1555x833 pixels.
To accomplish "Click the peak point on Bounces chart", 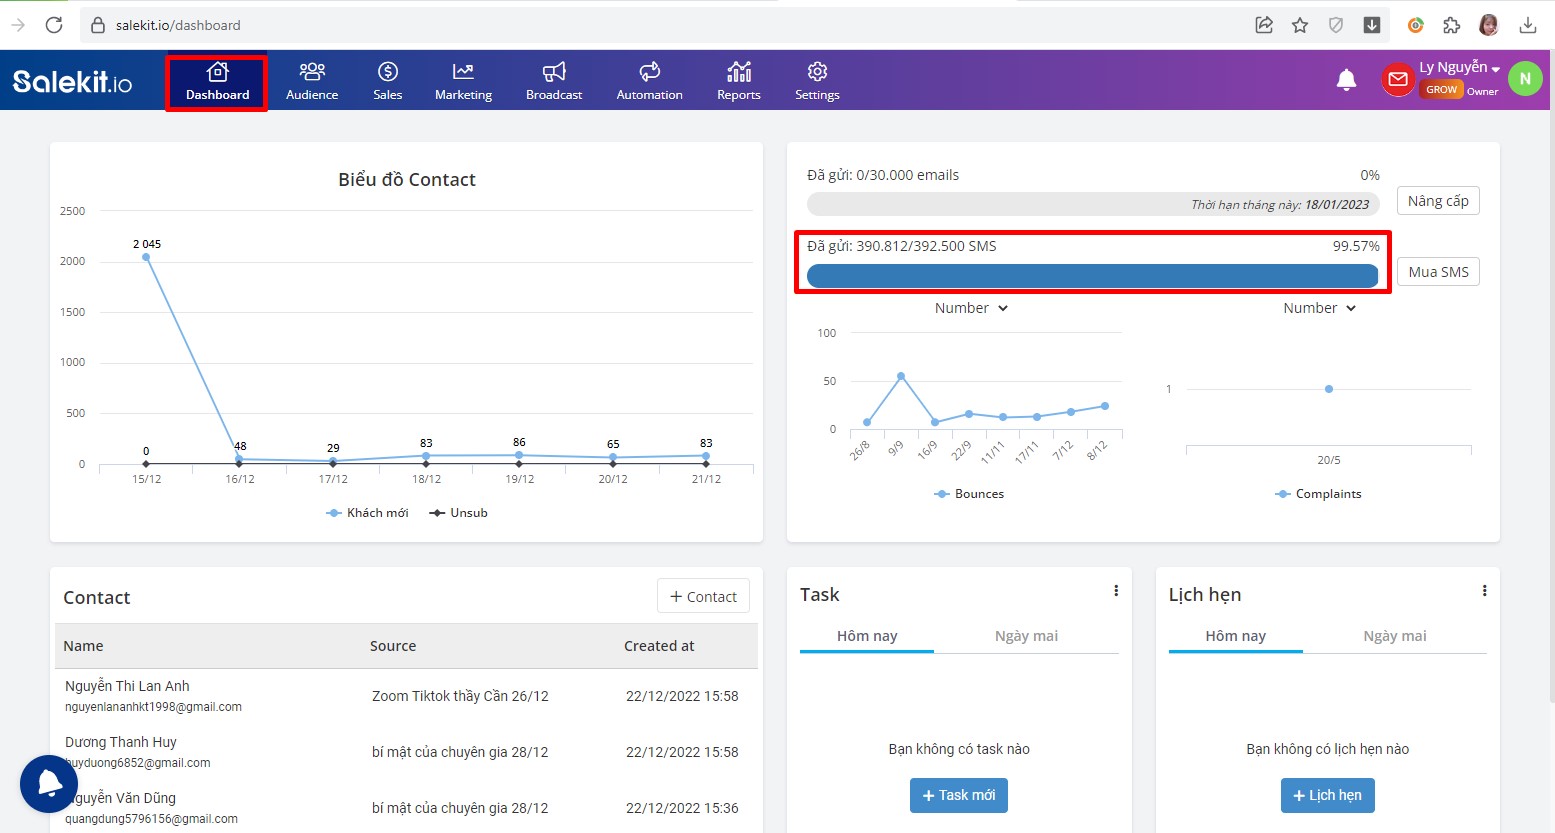I will (901, 376).
